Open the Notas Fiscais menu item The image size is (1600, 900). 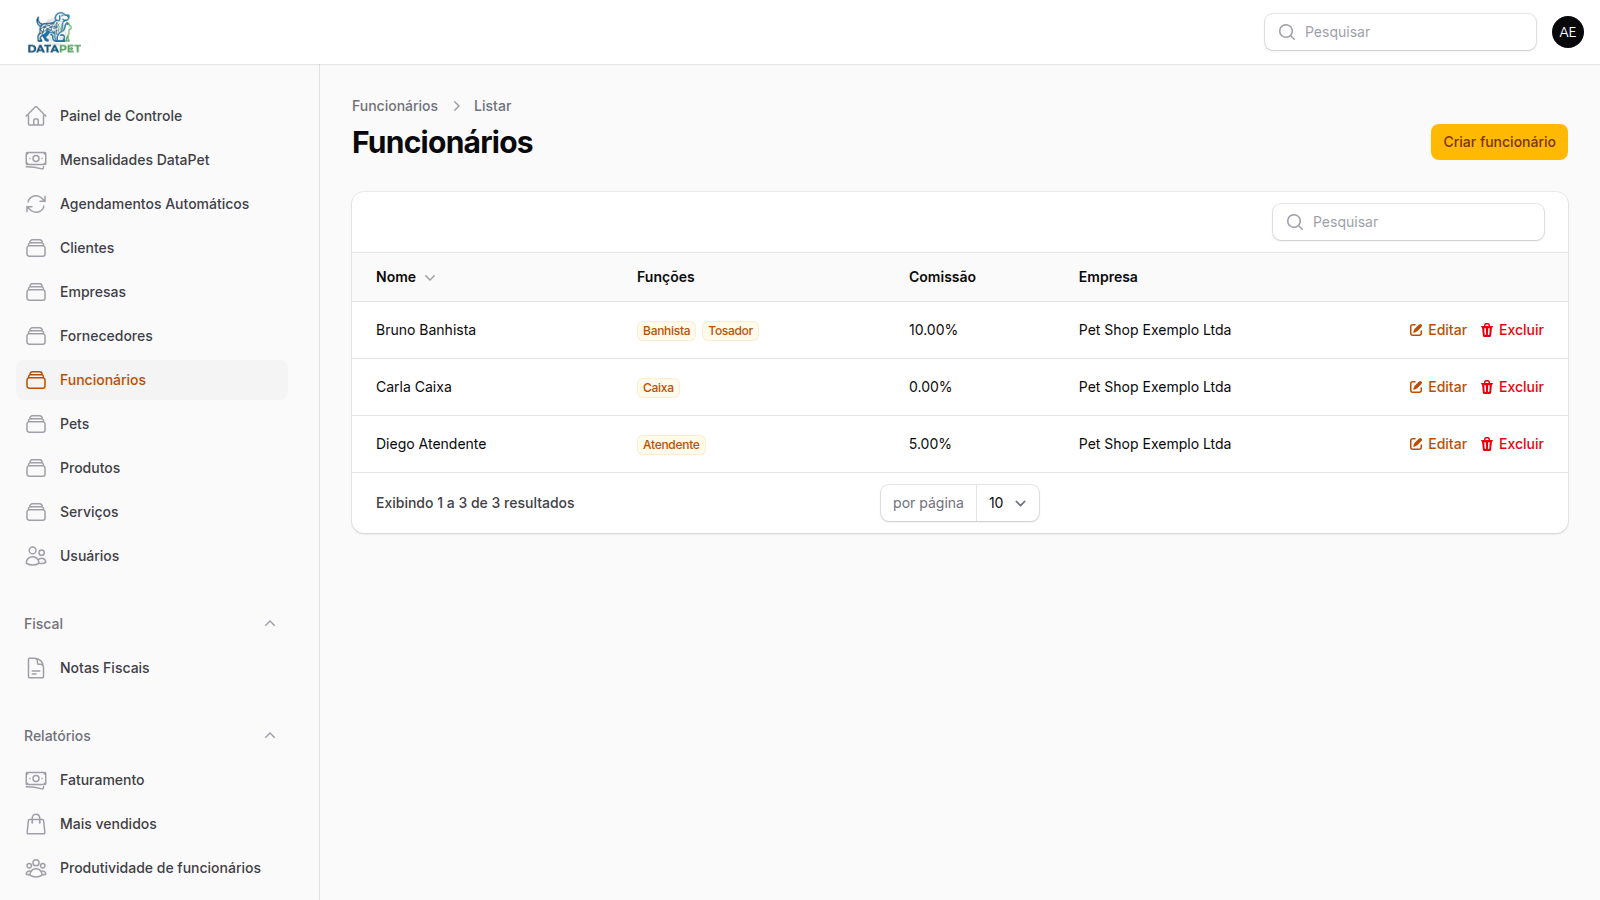pos(152,668)
